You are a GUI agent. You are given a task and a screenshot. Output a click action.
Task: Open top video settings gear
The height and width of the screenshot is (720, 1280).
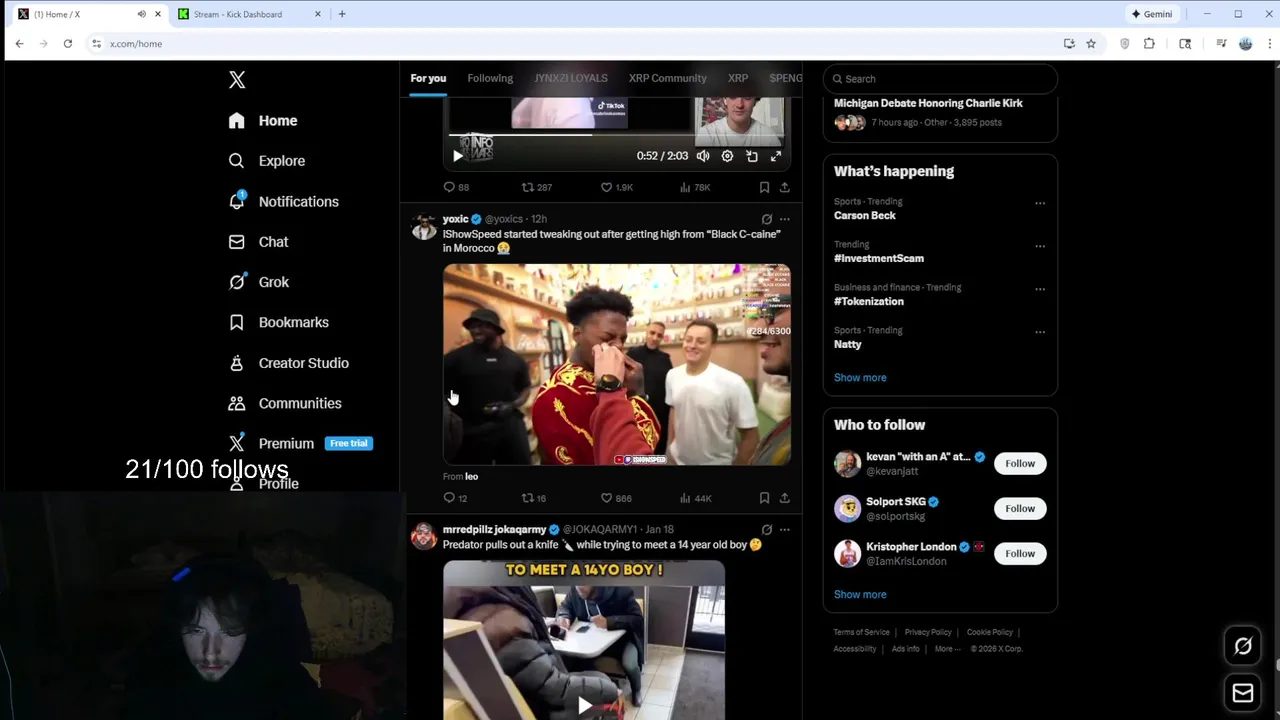click(x=727, y=156)
